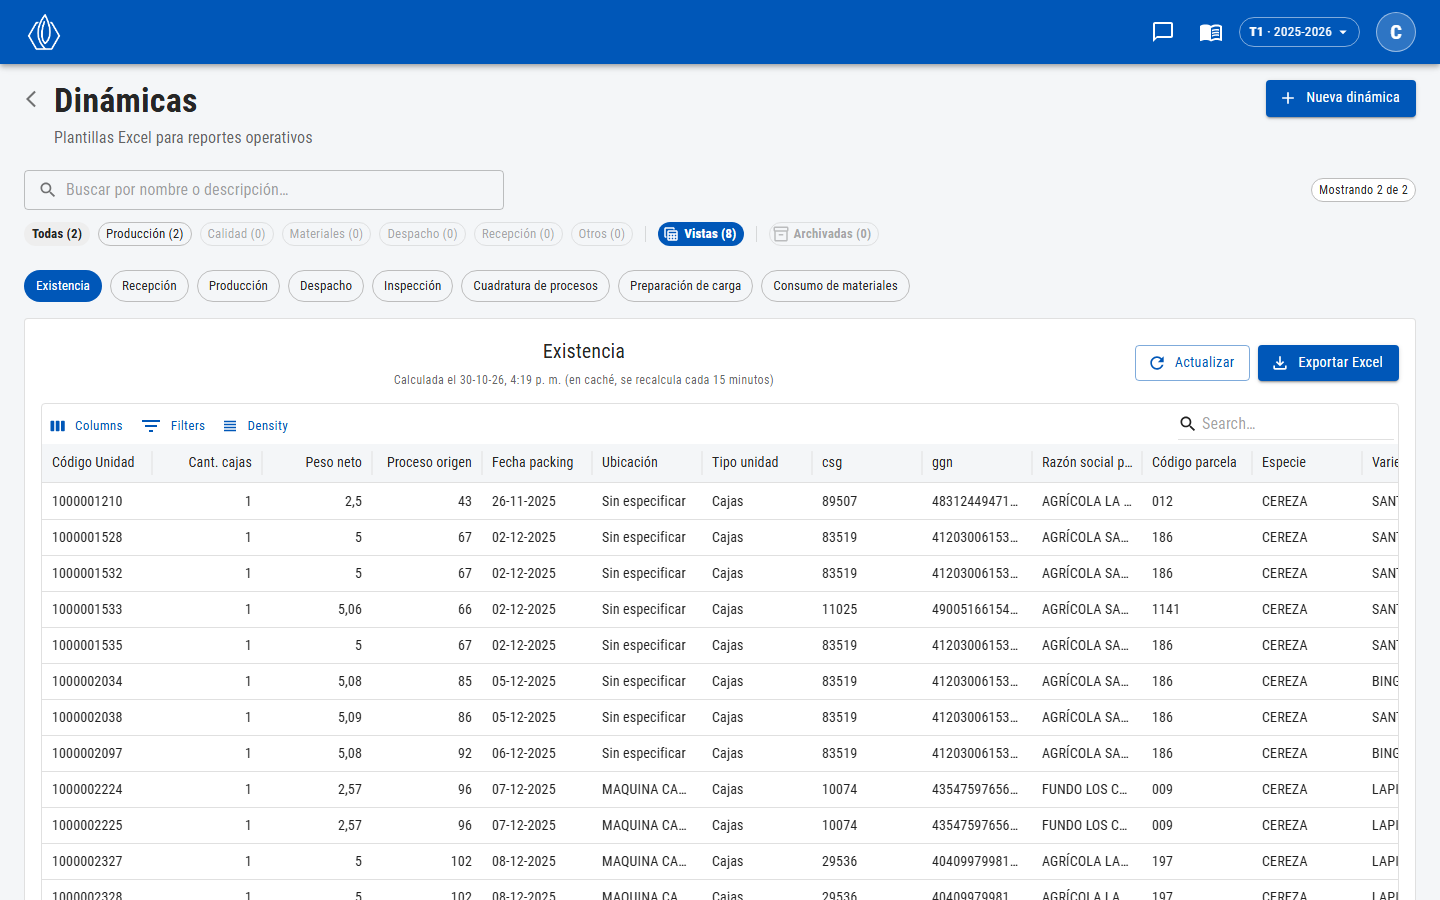Click the Nueva dinámica button

click(x=1341, y=98)
